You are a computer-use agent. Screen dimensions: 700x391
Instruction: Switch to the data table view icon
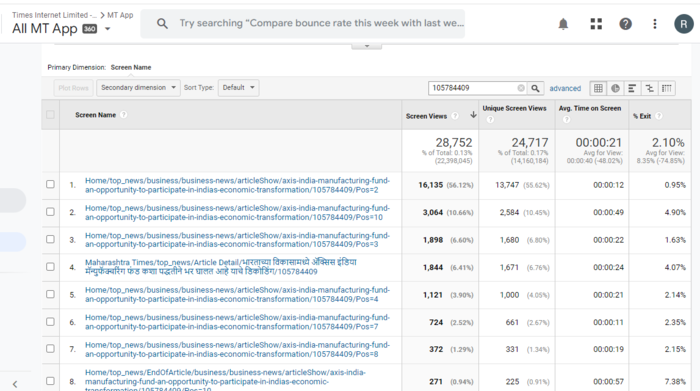(x=598, y=88)
